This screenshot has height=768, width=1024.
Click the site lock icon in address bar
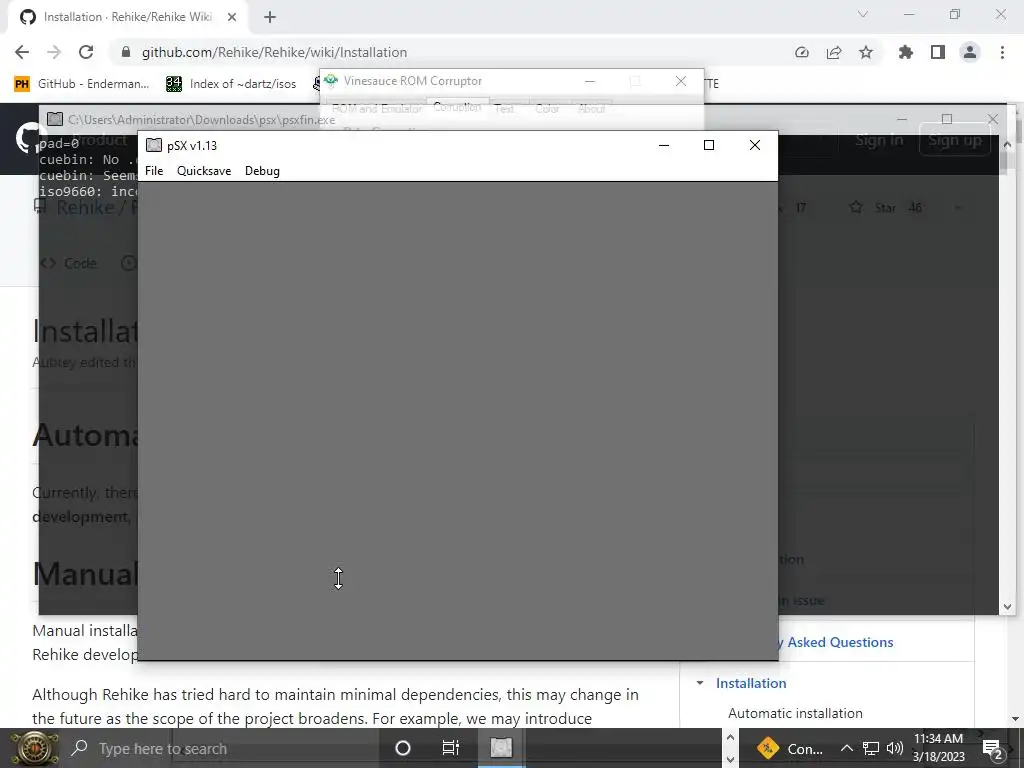click(x=126, y=52)
